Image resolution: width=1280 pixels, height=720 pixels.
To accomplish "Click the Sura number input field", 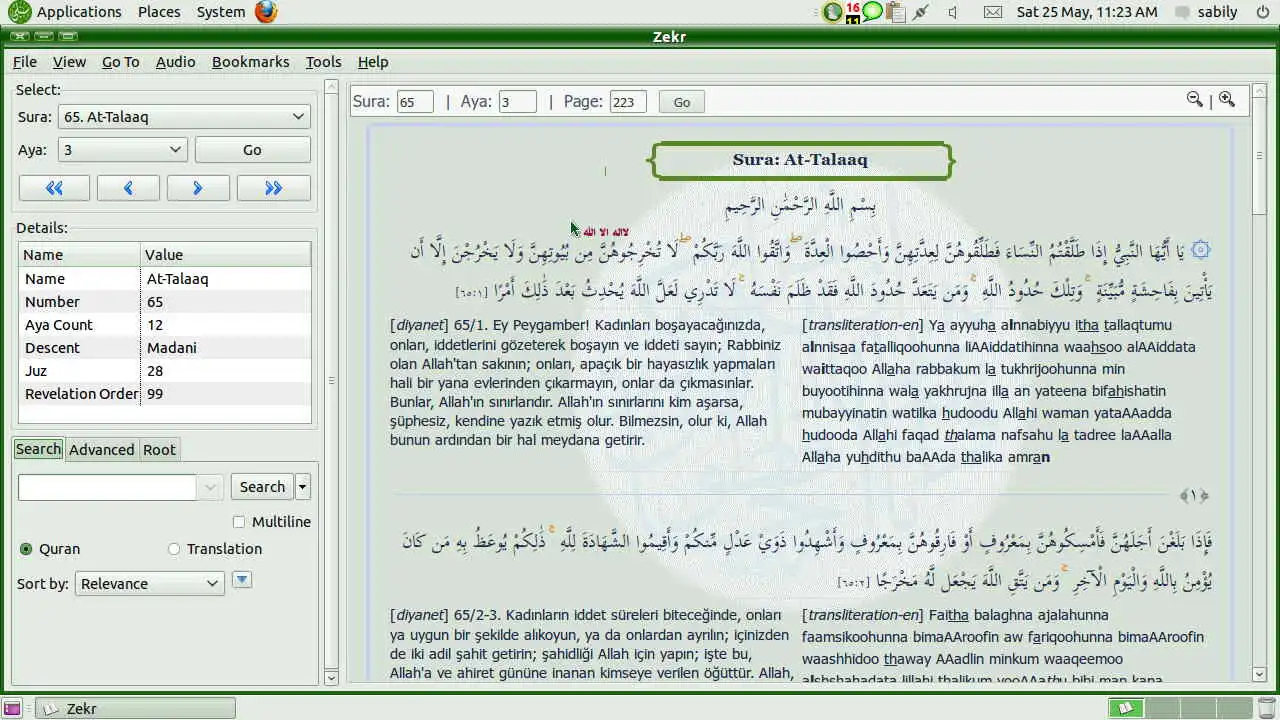I will (x=415, y=102).
